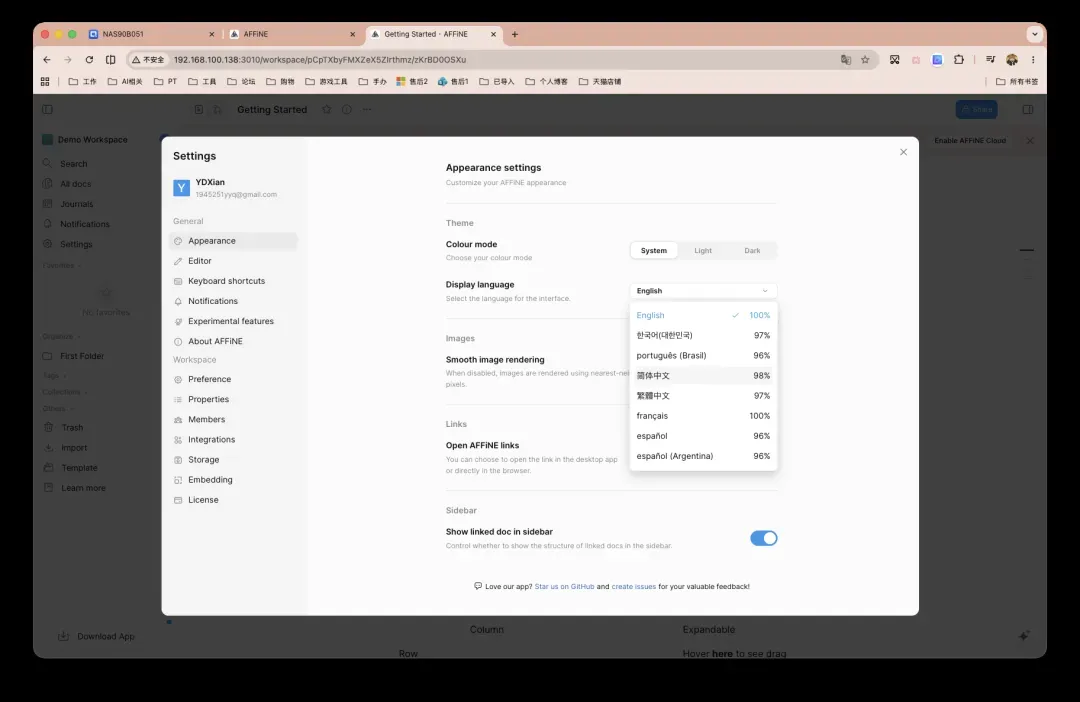Open workspace Preference settings
Screen dimensions: 1080x702
click(x=233, y=379)
